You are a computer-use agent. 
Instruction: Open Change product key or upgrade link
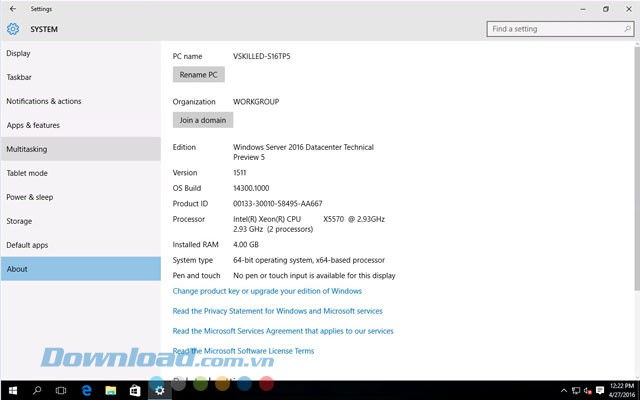click(267, 291)
